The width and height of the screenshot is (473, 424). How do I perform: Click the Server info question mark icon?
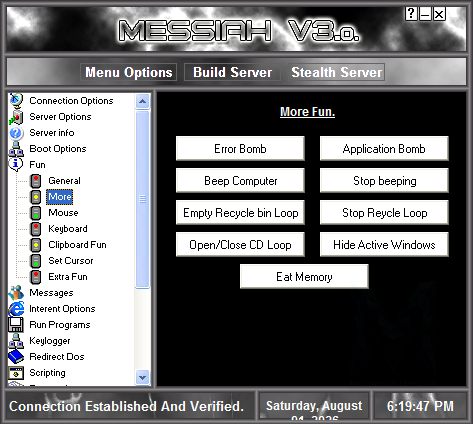(16, 133)
